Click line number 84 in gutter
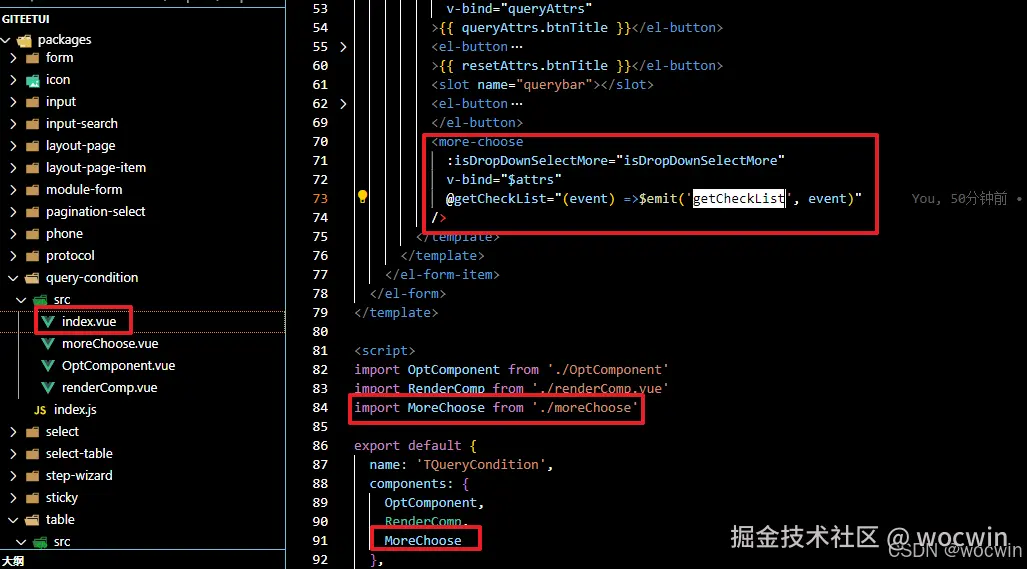The height and width of the screenshot is (569, 1027). pos(320,408)
